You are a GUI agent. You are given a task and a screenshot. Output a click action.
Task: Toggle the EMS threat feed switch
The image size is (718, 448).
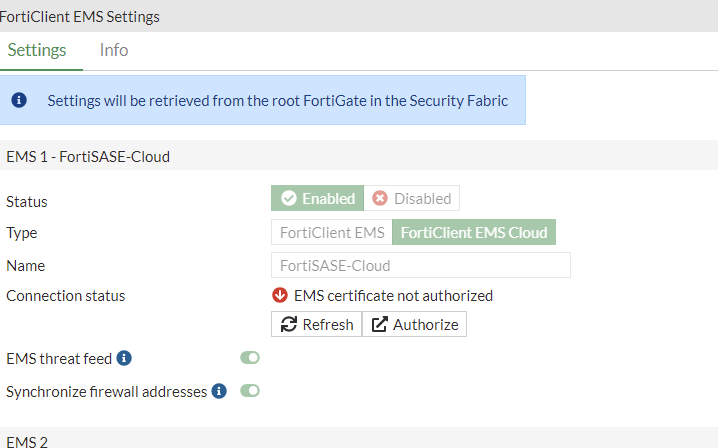point(250,358)
